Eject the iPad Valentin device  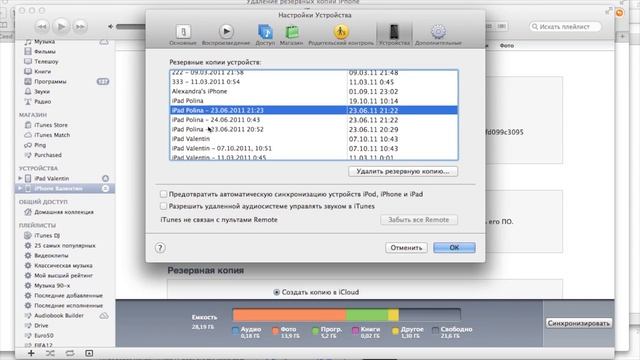click(105, 178)
